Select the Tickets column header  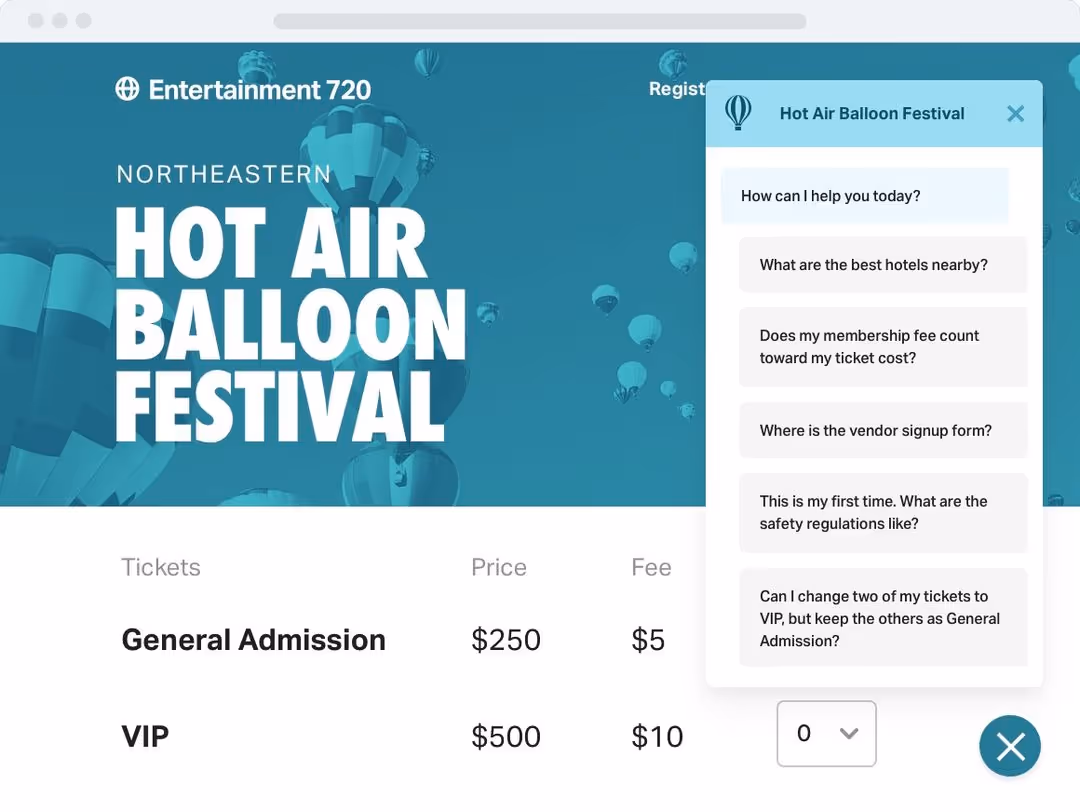coord(160,567)
